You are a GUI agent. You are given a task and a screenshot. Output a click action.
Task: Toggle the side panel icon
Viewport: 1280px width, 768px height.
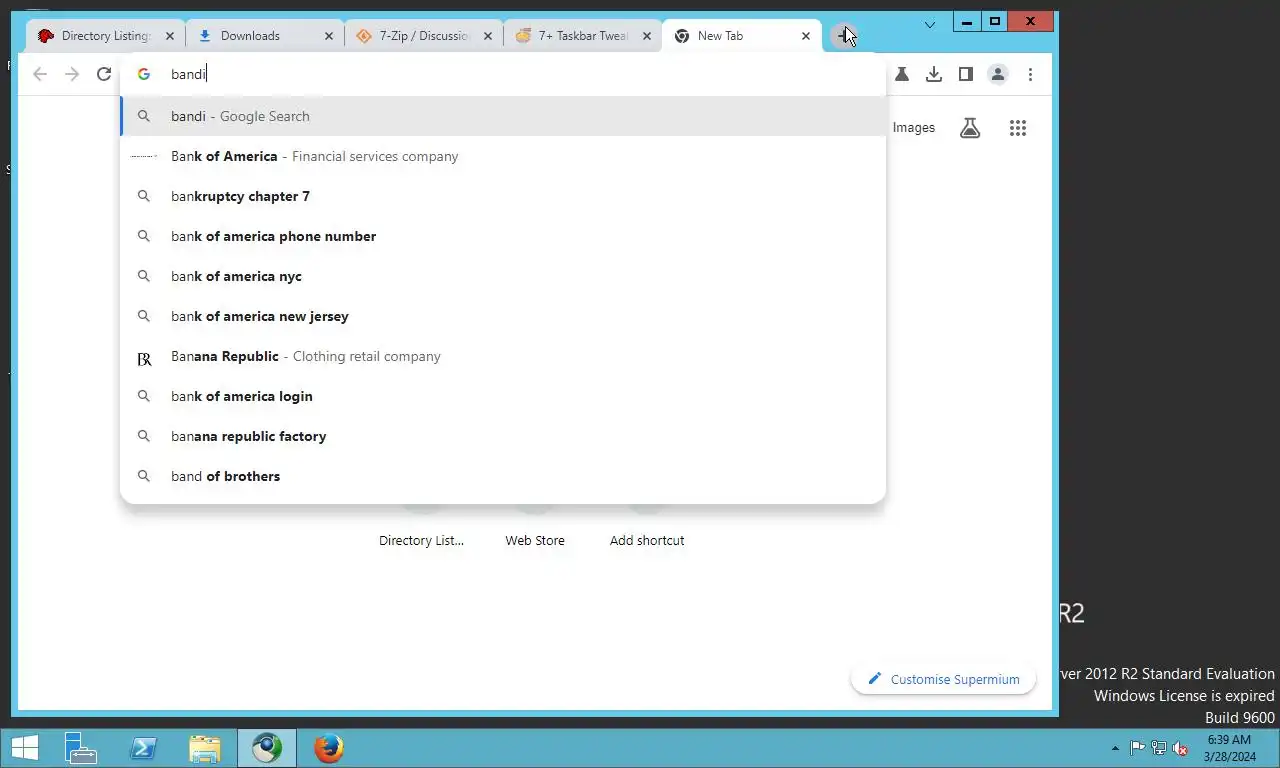click(x=966, y=74)
